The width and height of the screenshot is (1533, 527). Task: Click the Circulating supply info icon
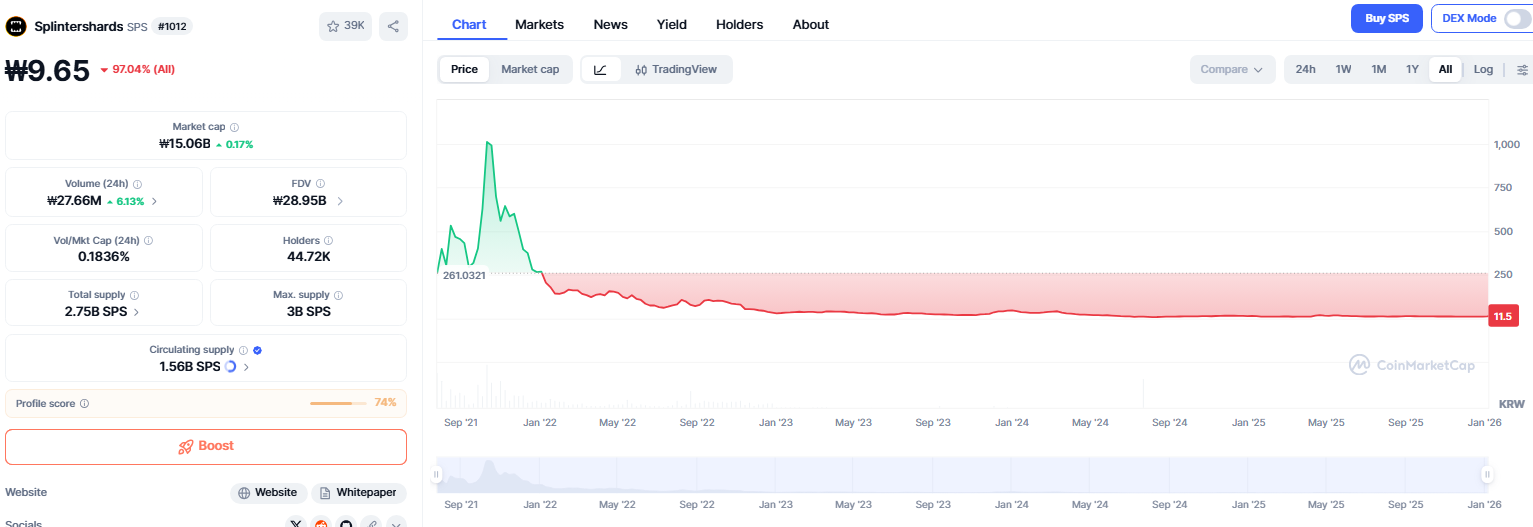pyautogui.click(x=243, y=351)
